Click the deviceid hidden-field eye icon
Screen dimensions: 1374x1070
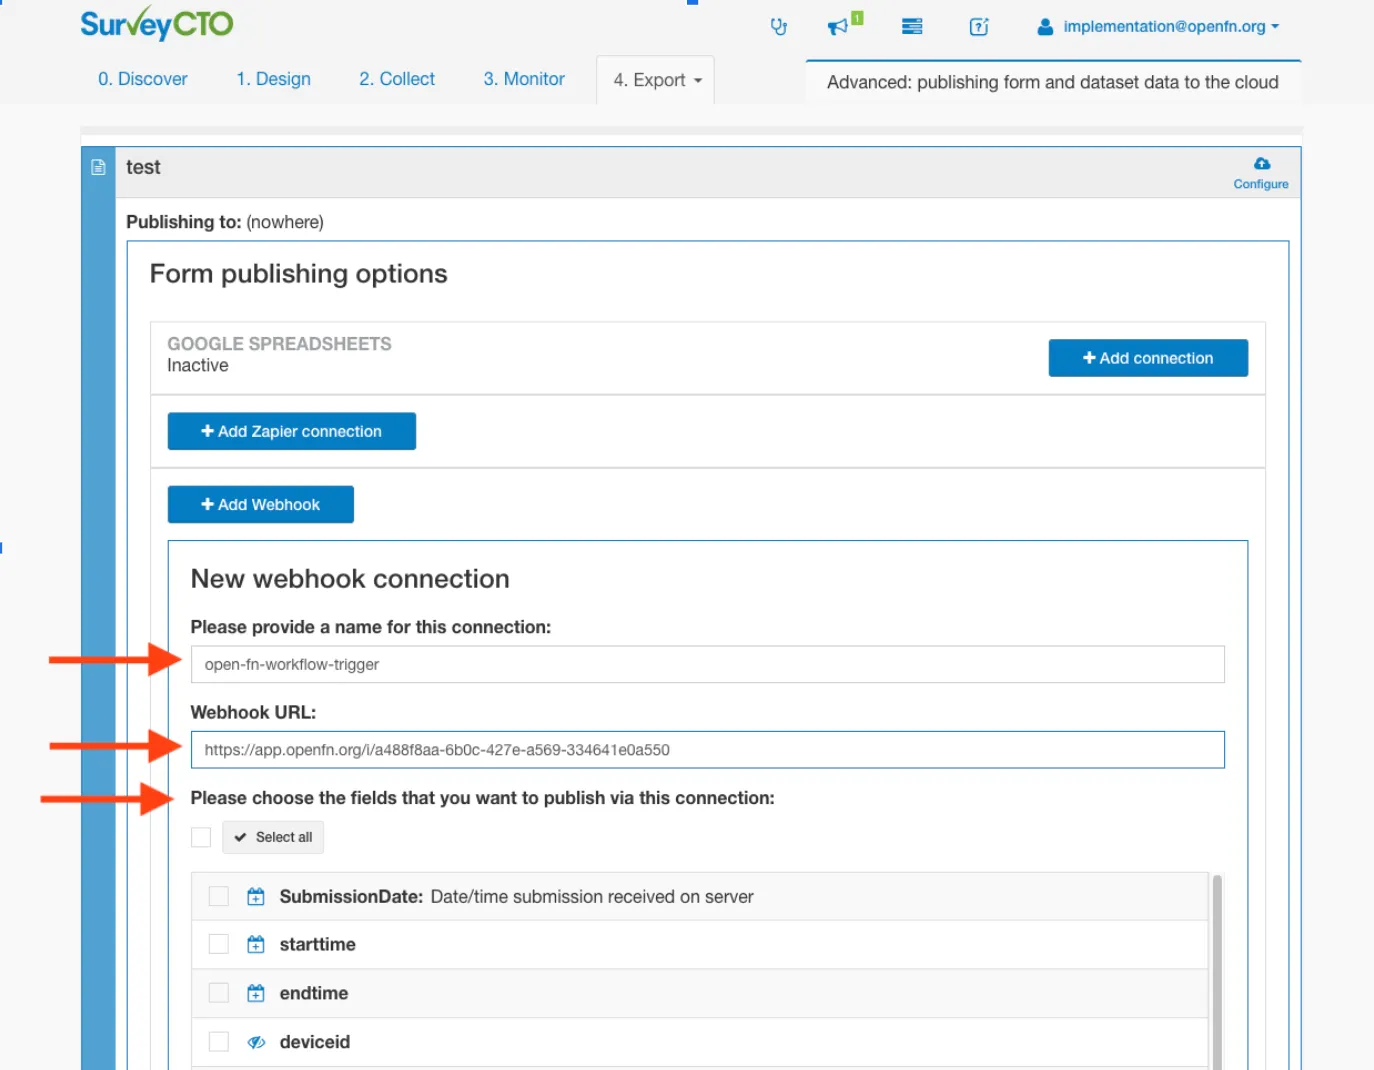pos(256,1042)
